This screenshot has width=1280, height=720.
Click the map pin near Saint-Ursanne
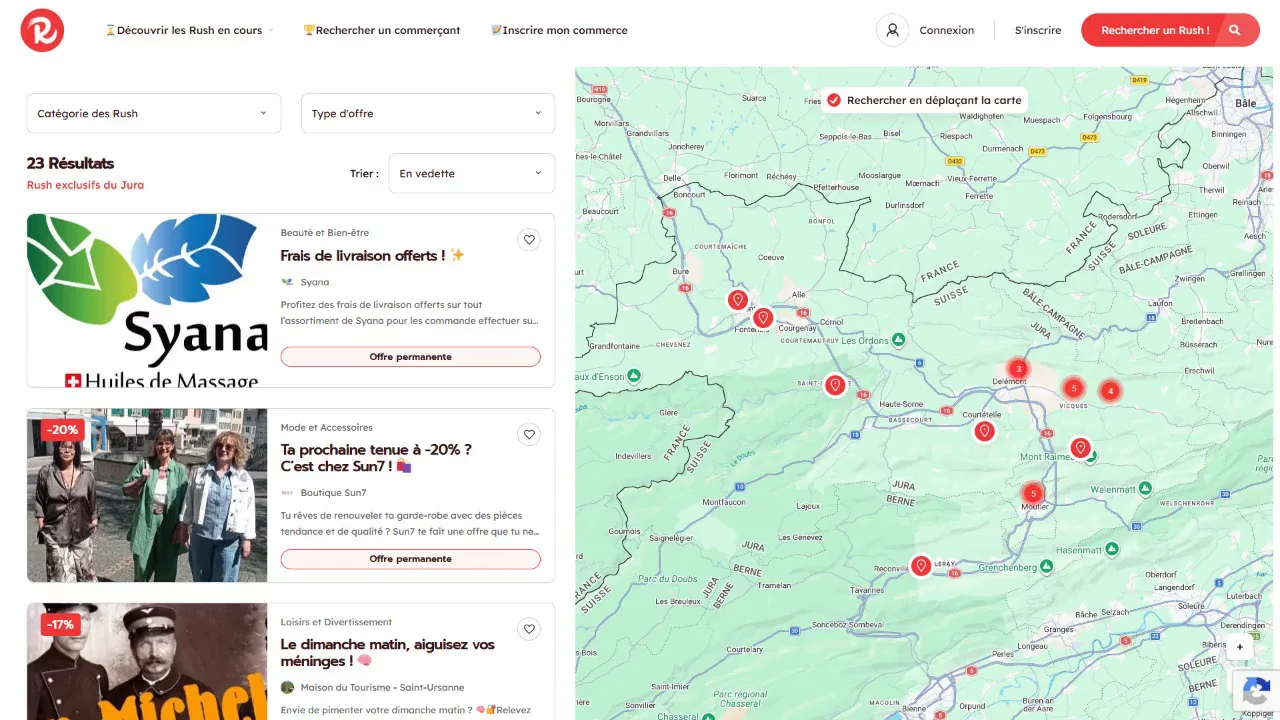pyautogui.click(x=835, y=384)
